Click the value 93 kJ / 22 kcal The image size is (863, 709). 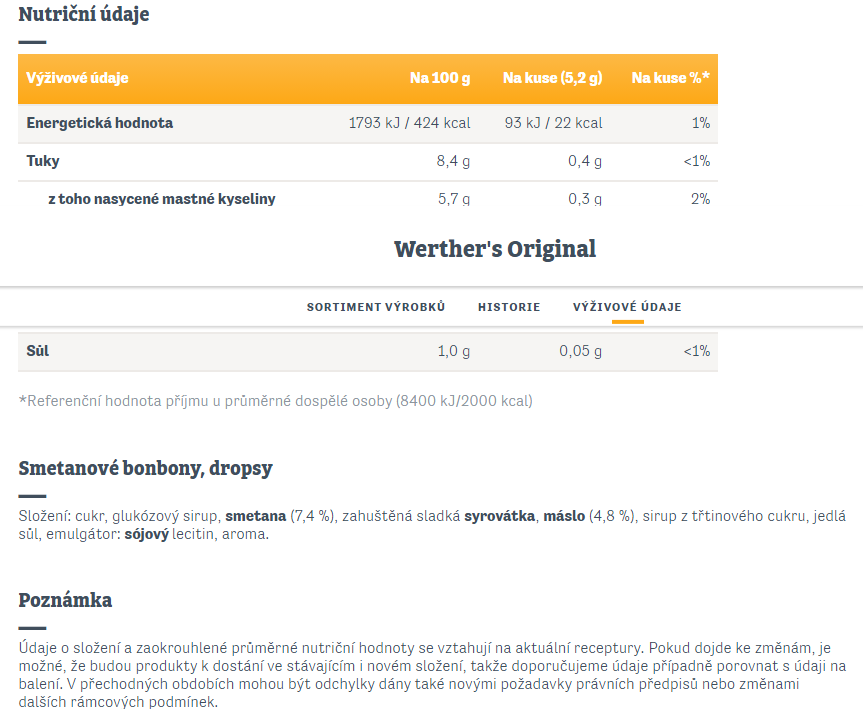click(x=554, y=123)
